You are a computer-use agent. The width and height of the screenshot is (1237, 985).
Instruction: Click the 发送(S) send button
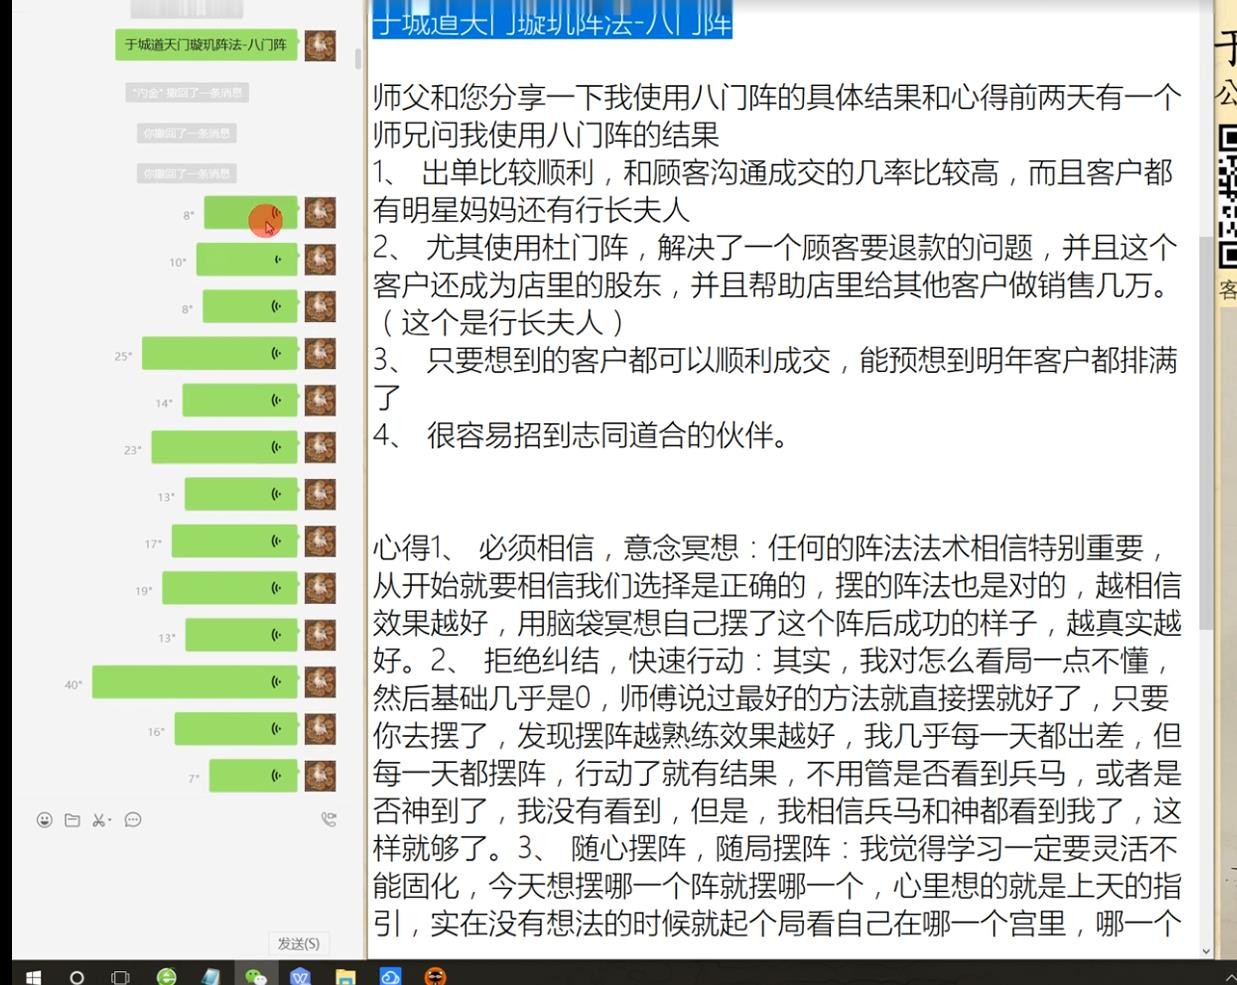tap(299, 943)
